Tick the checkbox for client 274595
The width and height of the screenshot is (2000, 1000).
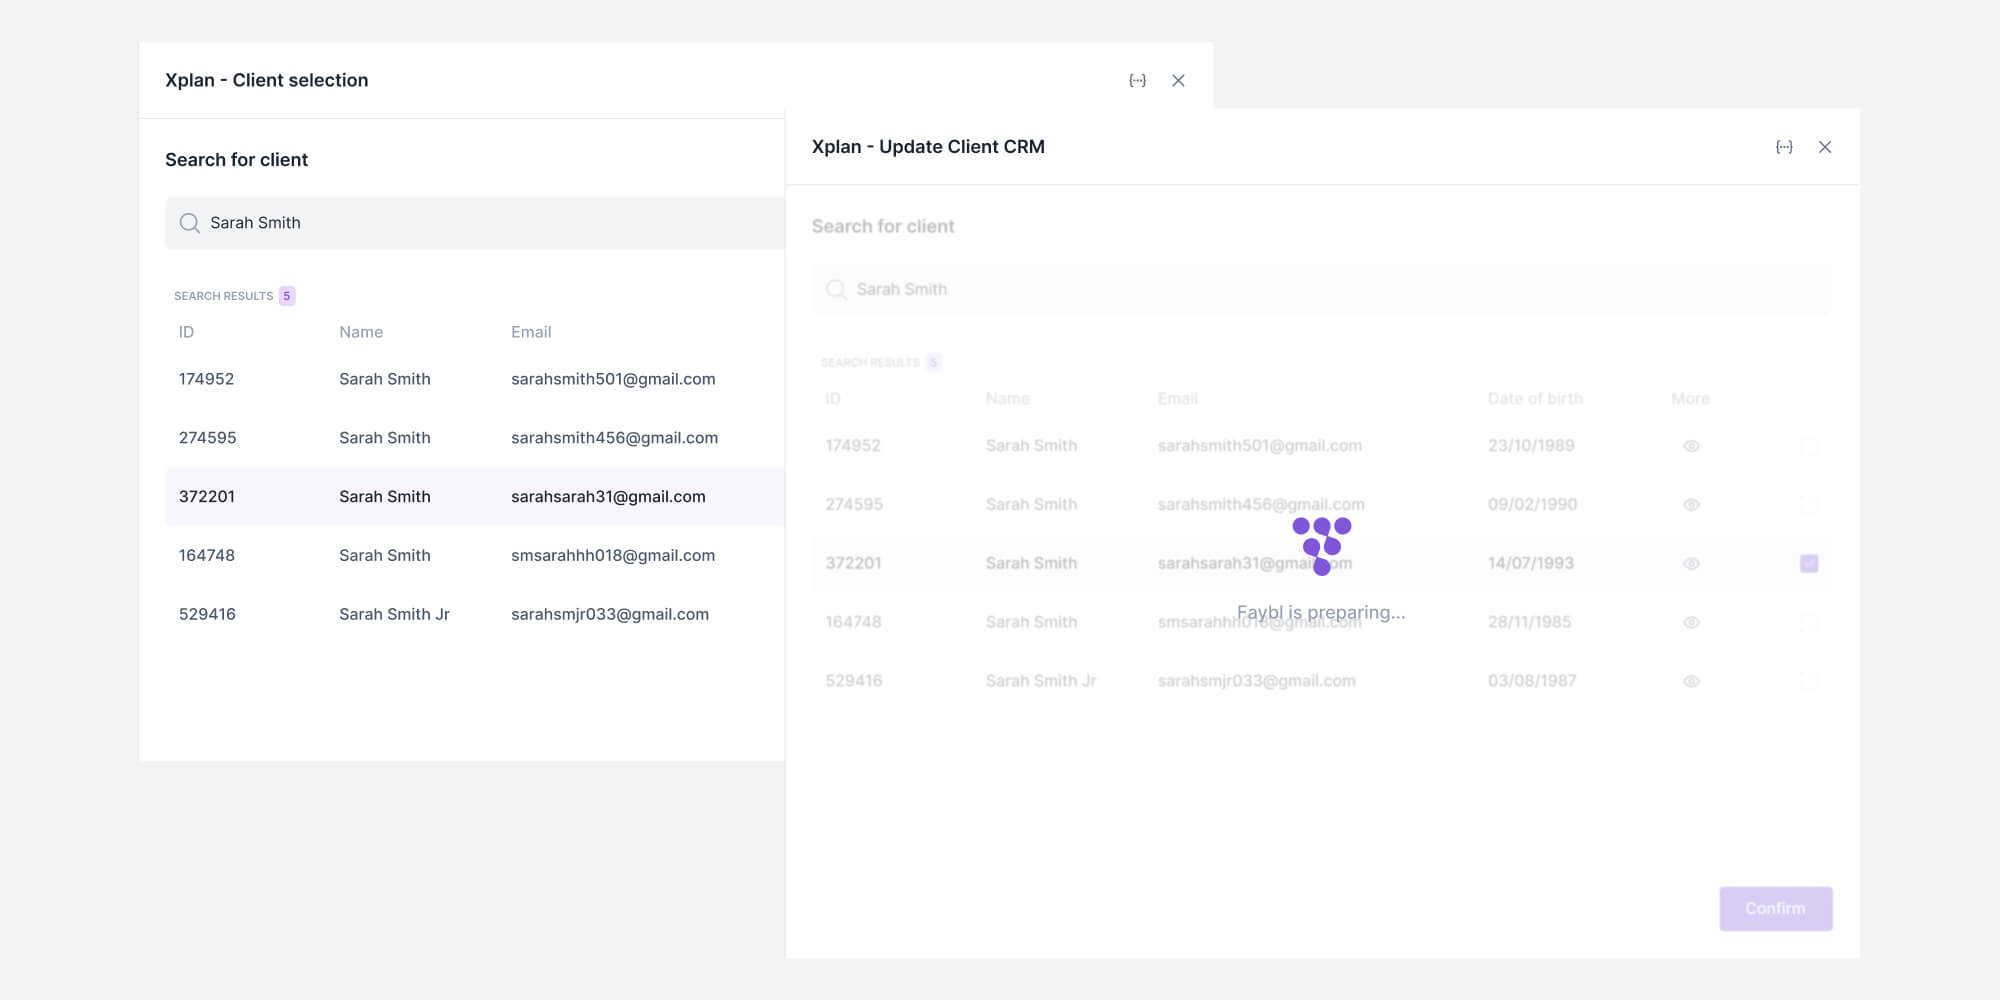click(x=1809, y=505)
